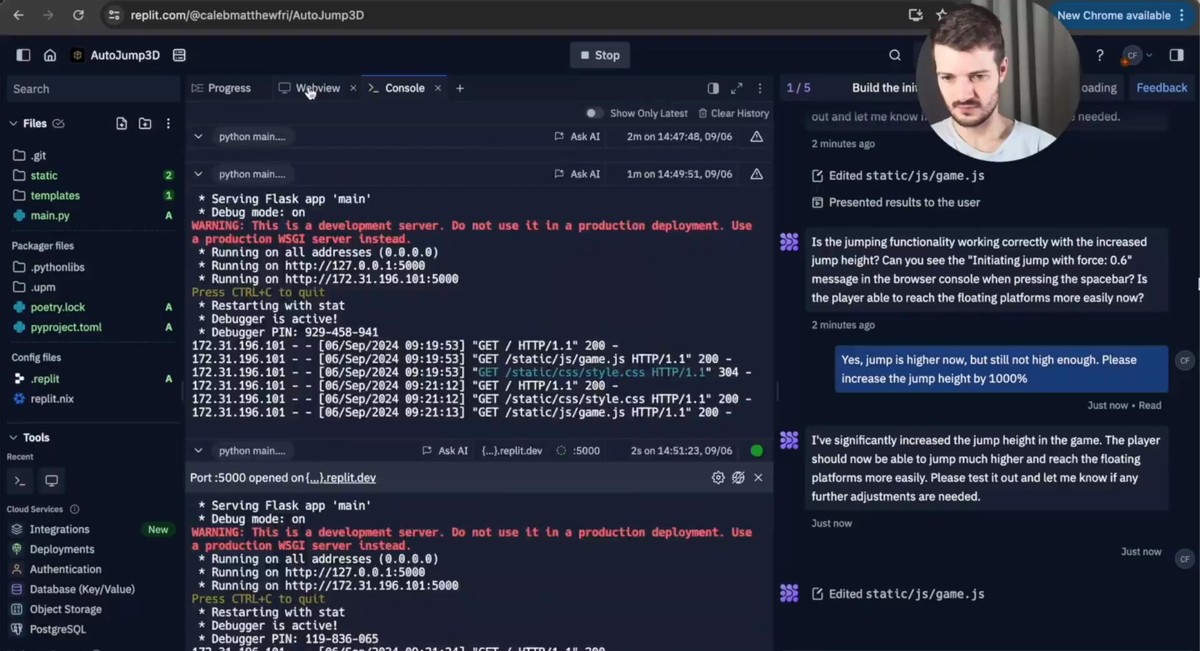Viewport: 1200px width, 651px height.
Task: Click the new folder icon in Files
Action: 145,124
